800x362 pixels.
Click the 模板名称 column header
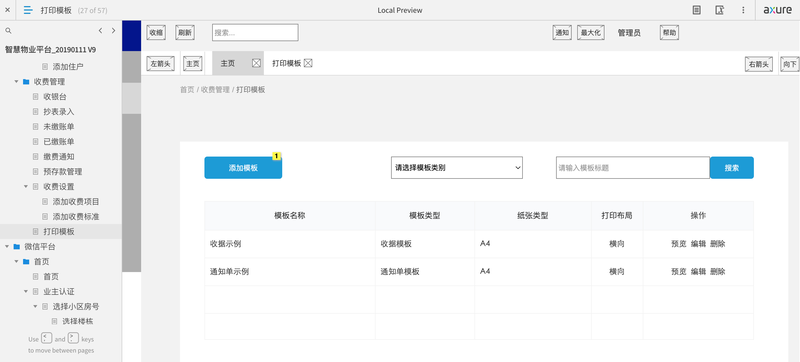[x=290, y=216]
